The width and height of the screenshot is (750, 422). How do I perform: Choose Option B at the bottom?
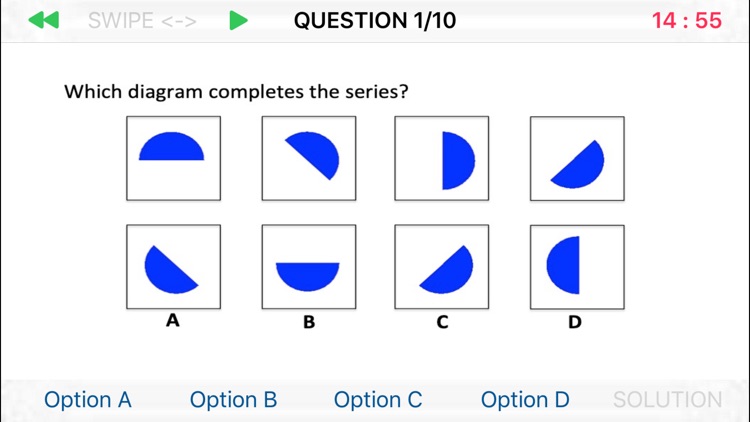coord(233,400)
